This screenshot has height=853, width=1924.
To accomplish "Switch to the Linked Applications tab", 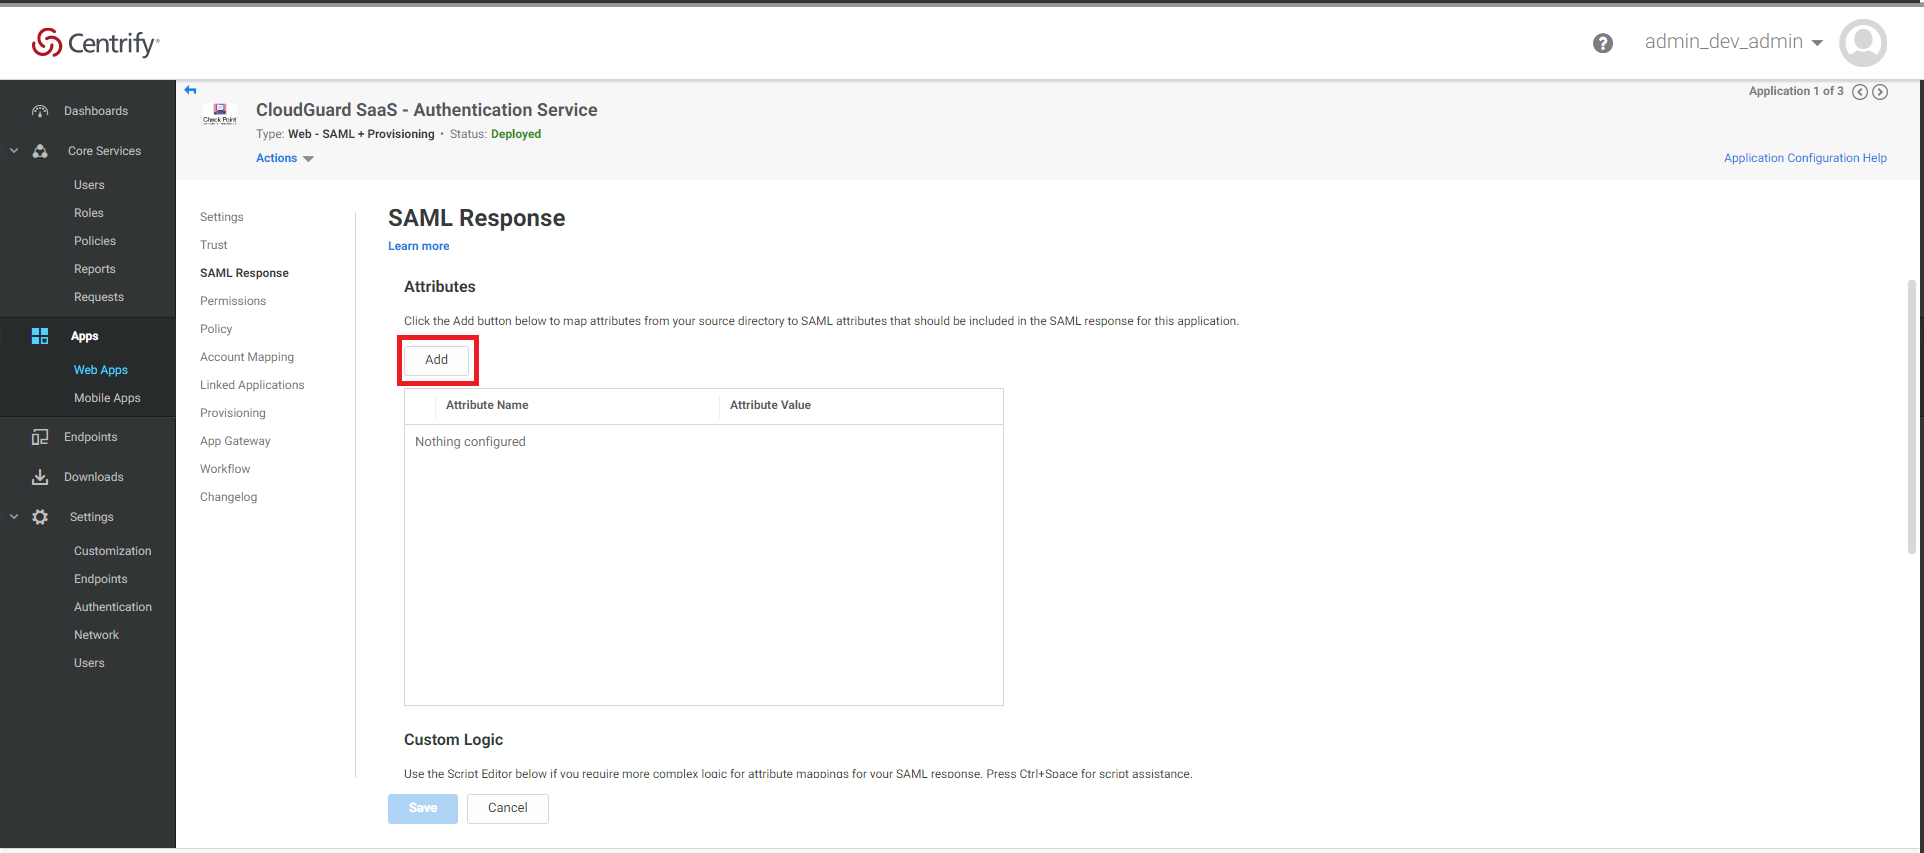I will [x=252, y=385].
